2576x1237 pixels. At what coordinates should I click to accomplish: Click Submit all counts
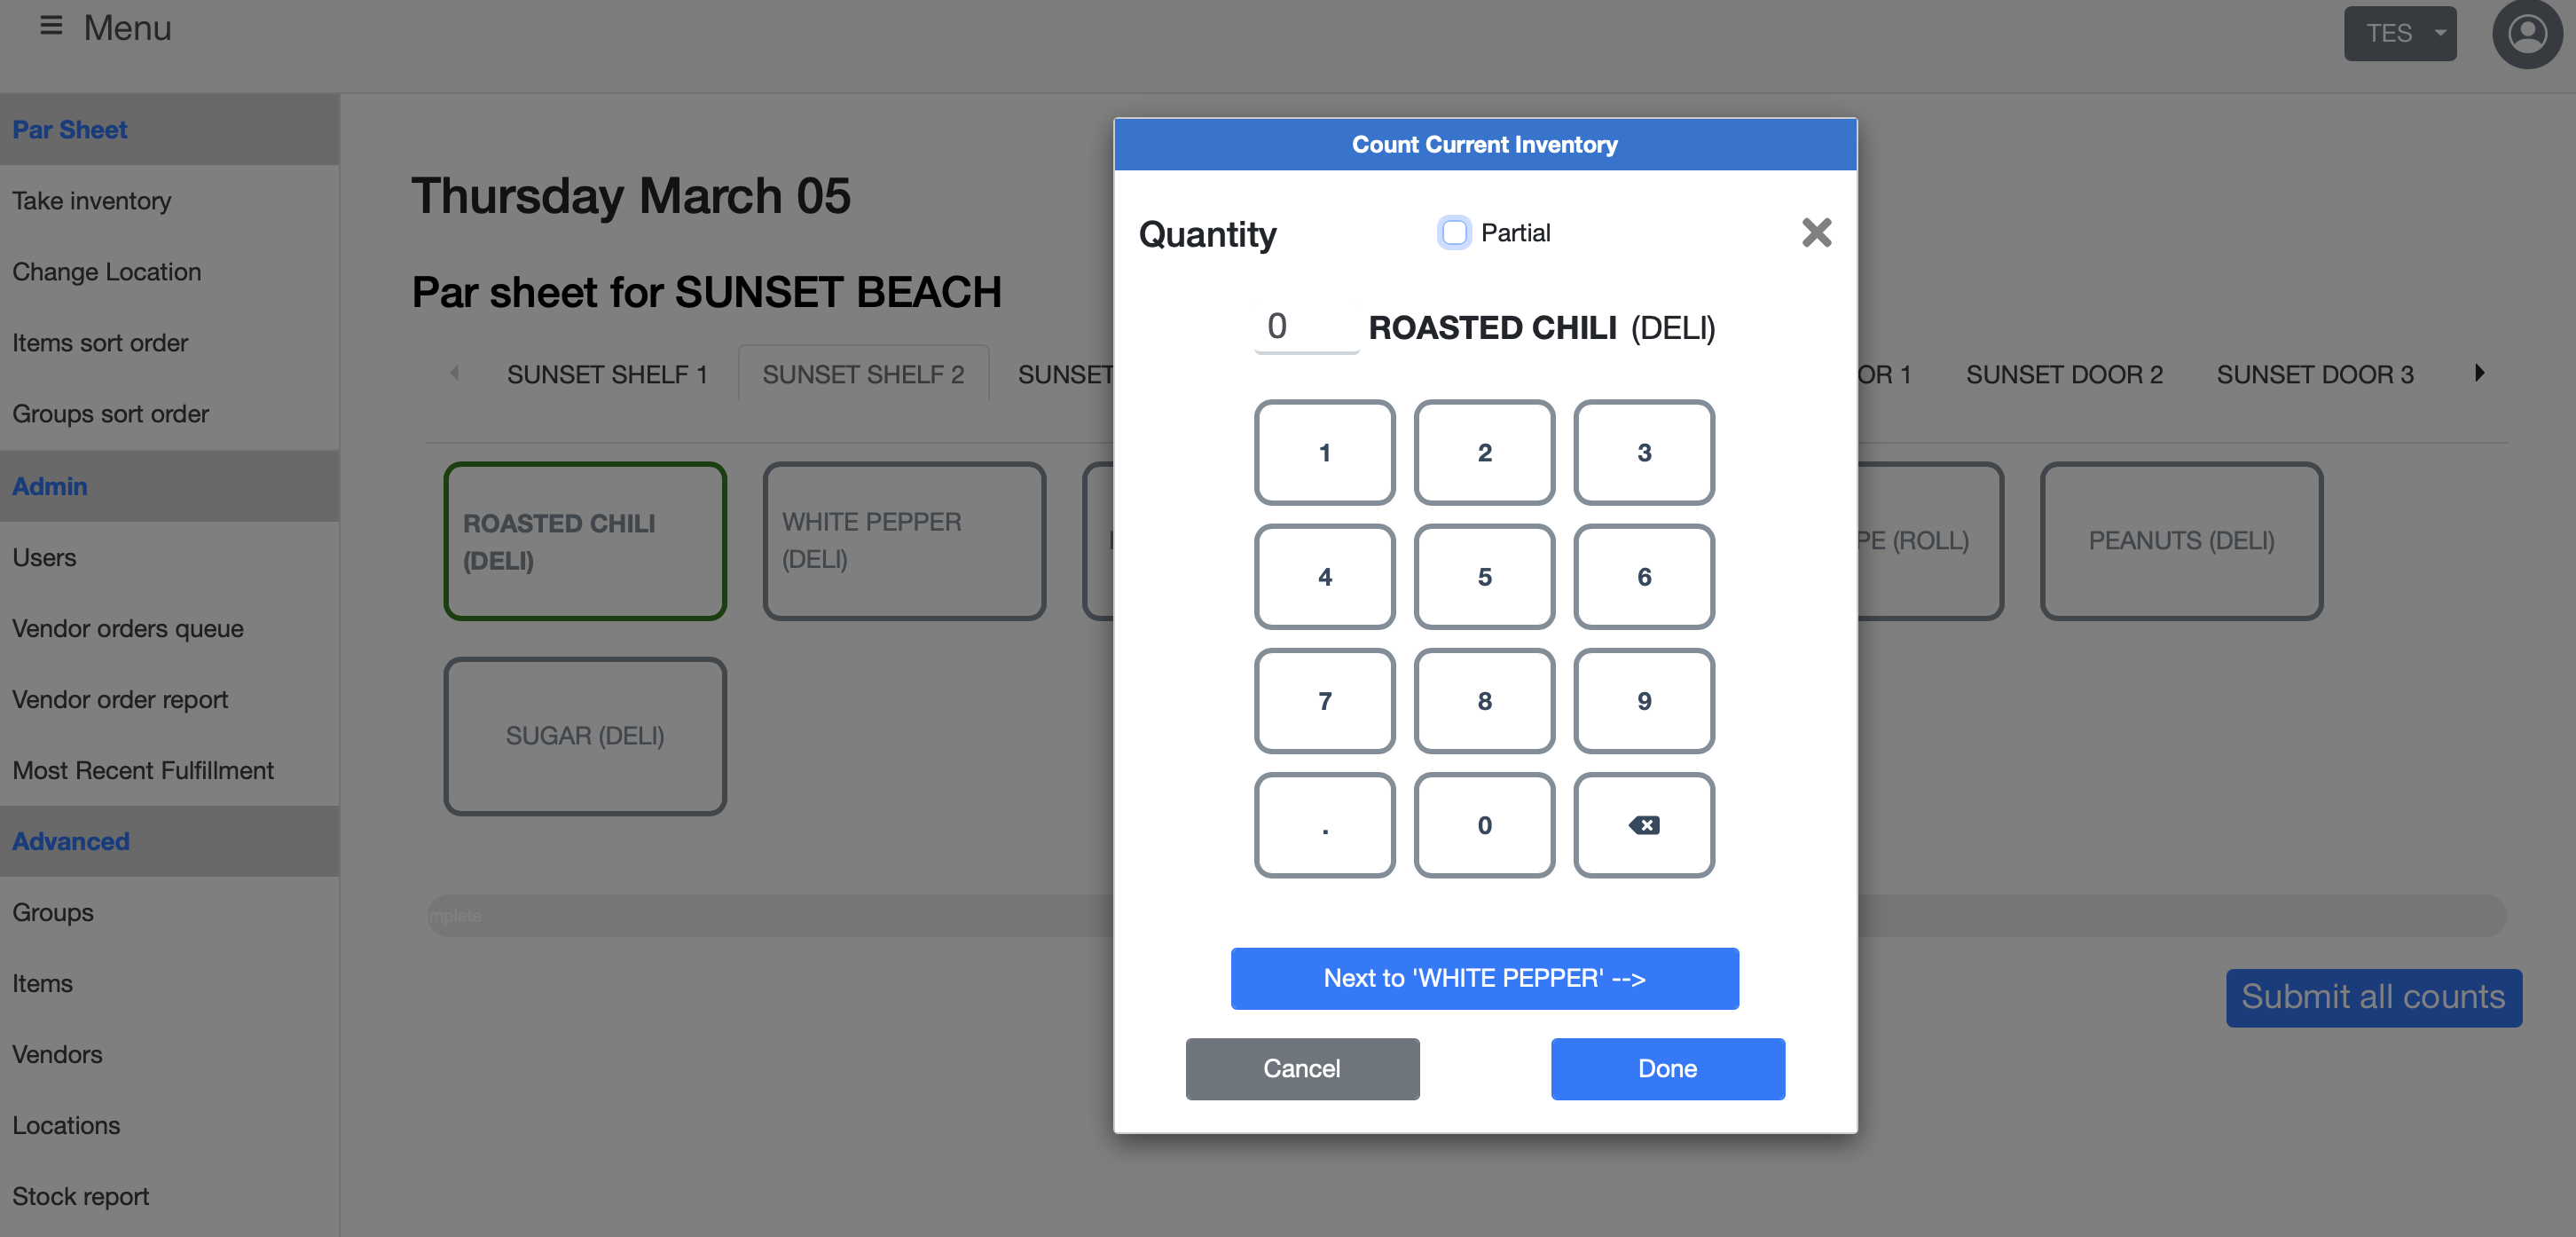tap(2374, 997)
